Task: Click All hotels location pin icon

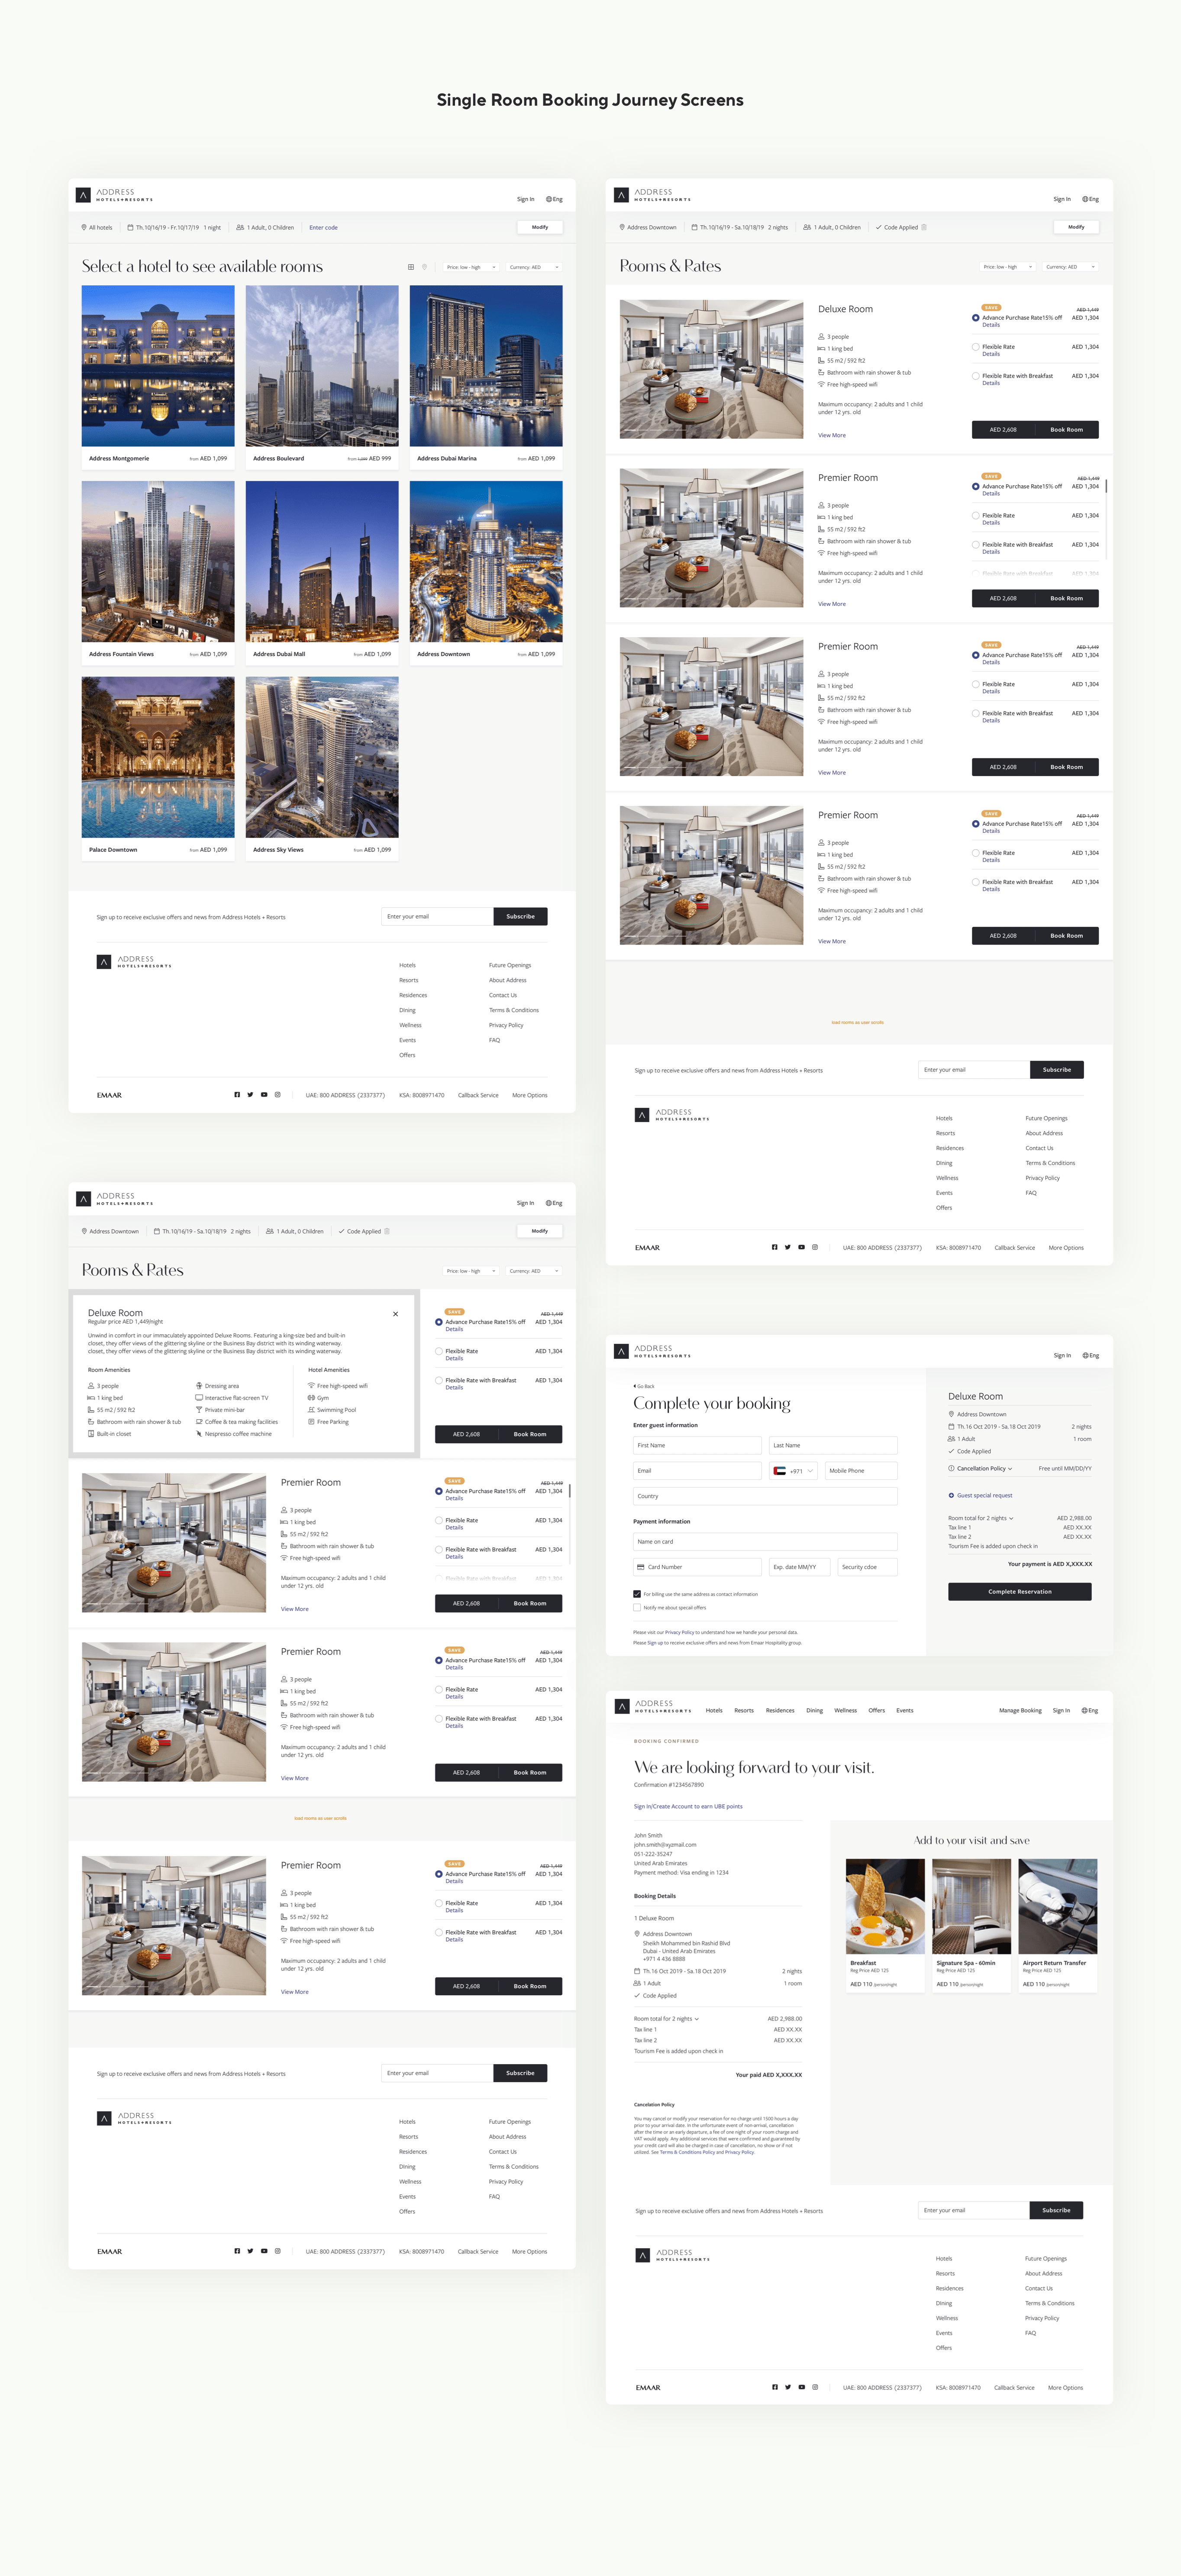Action: pos(84,227)
